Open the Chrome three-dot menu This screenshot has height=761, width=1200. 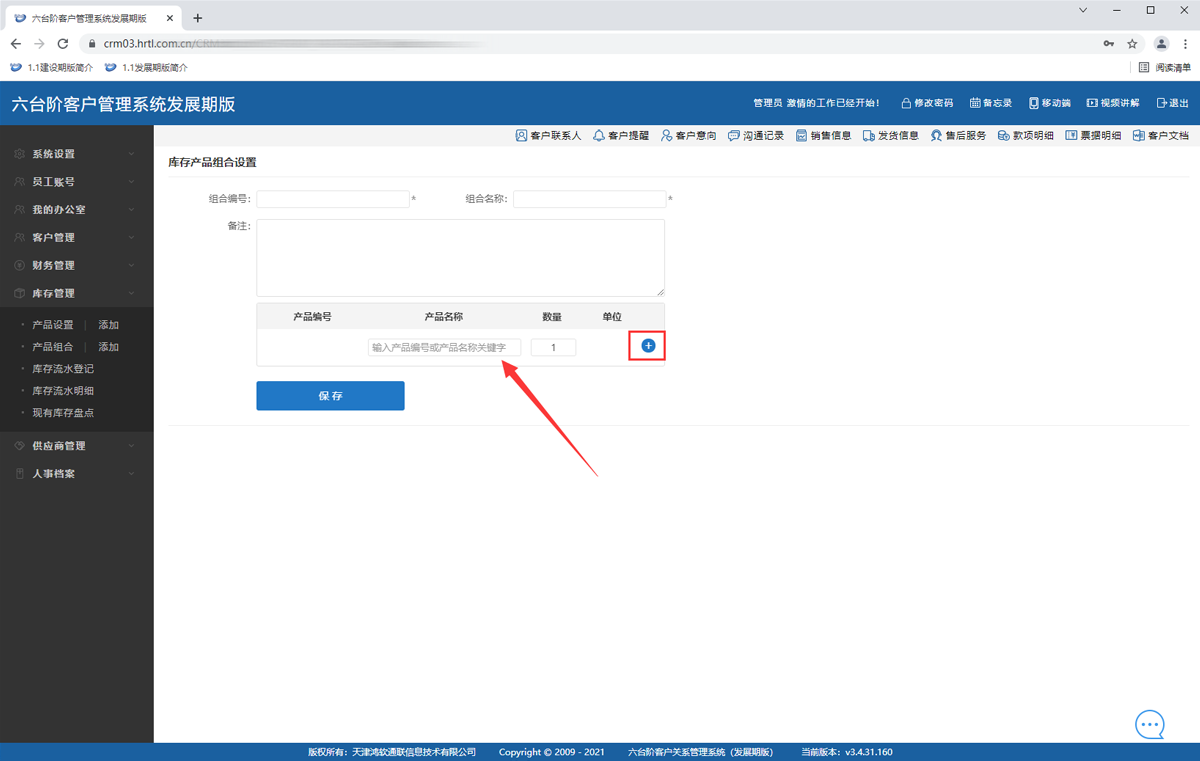click(x=1186, y=44)
